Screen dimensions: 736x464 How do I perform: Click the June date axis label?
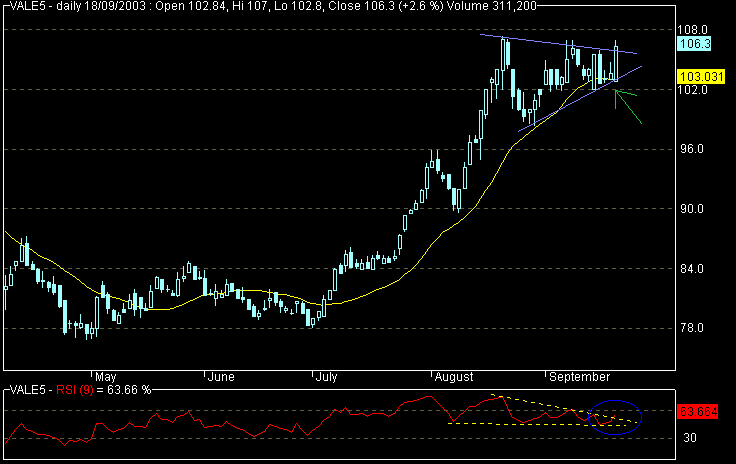(221, 377)
